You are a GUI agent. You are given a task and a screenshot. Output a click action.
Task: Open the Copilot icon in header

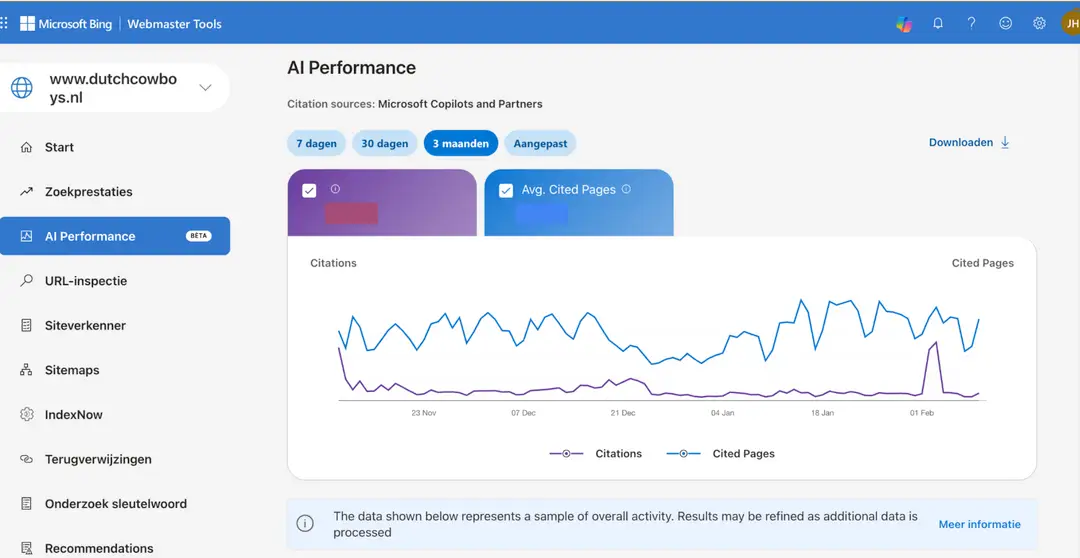point(904,23)
